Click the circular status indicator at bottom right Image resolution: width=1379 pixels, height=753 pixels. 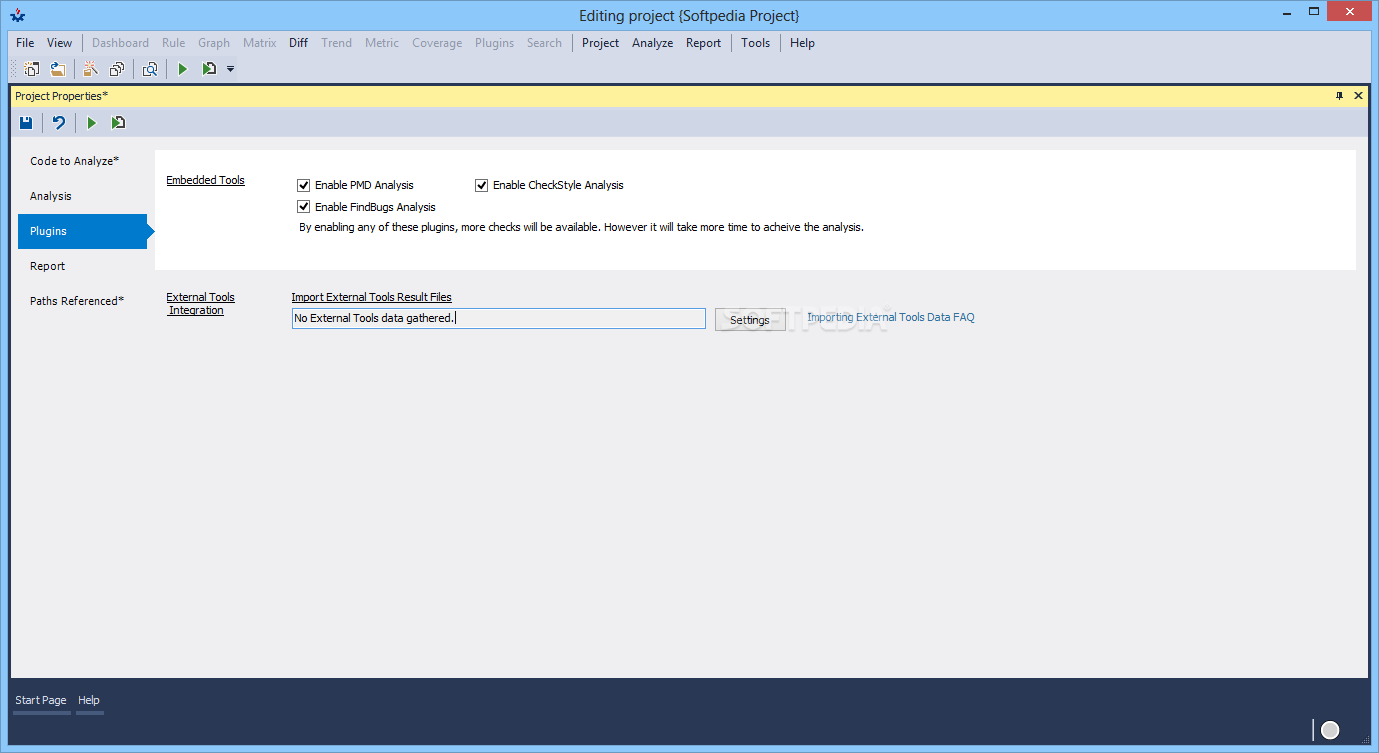pos(1330,730)
